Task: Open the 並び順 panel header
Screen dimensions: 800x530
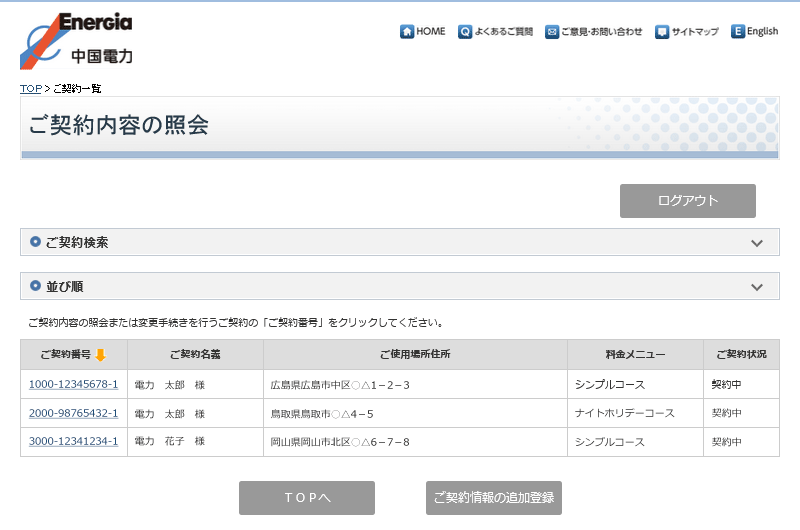Action: tap(399, 287)
